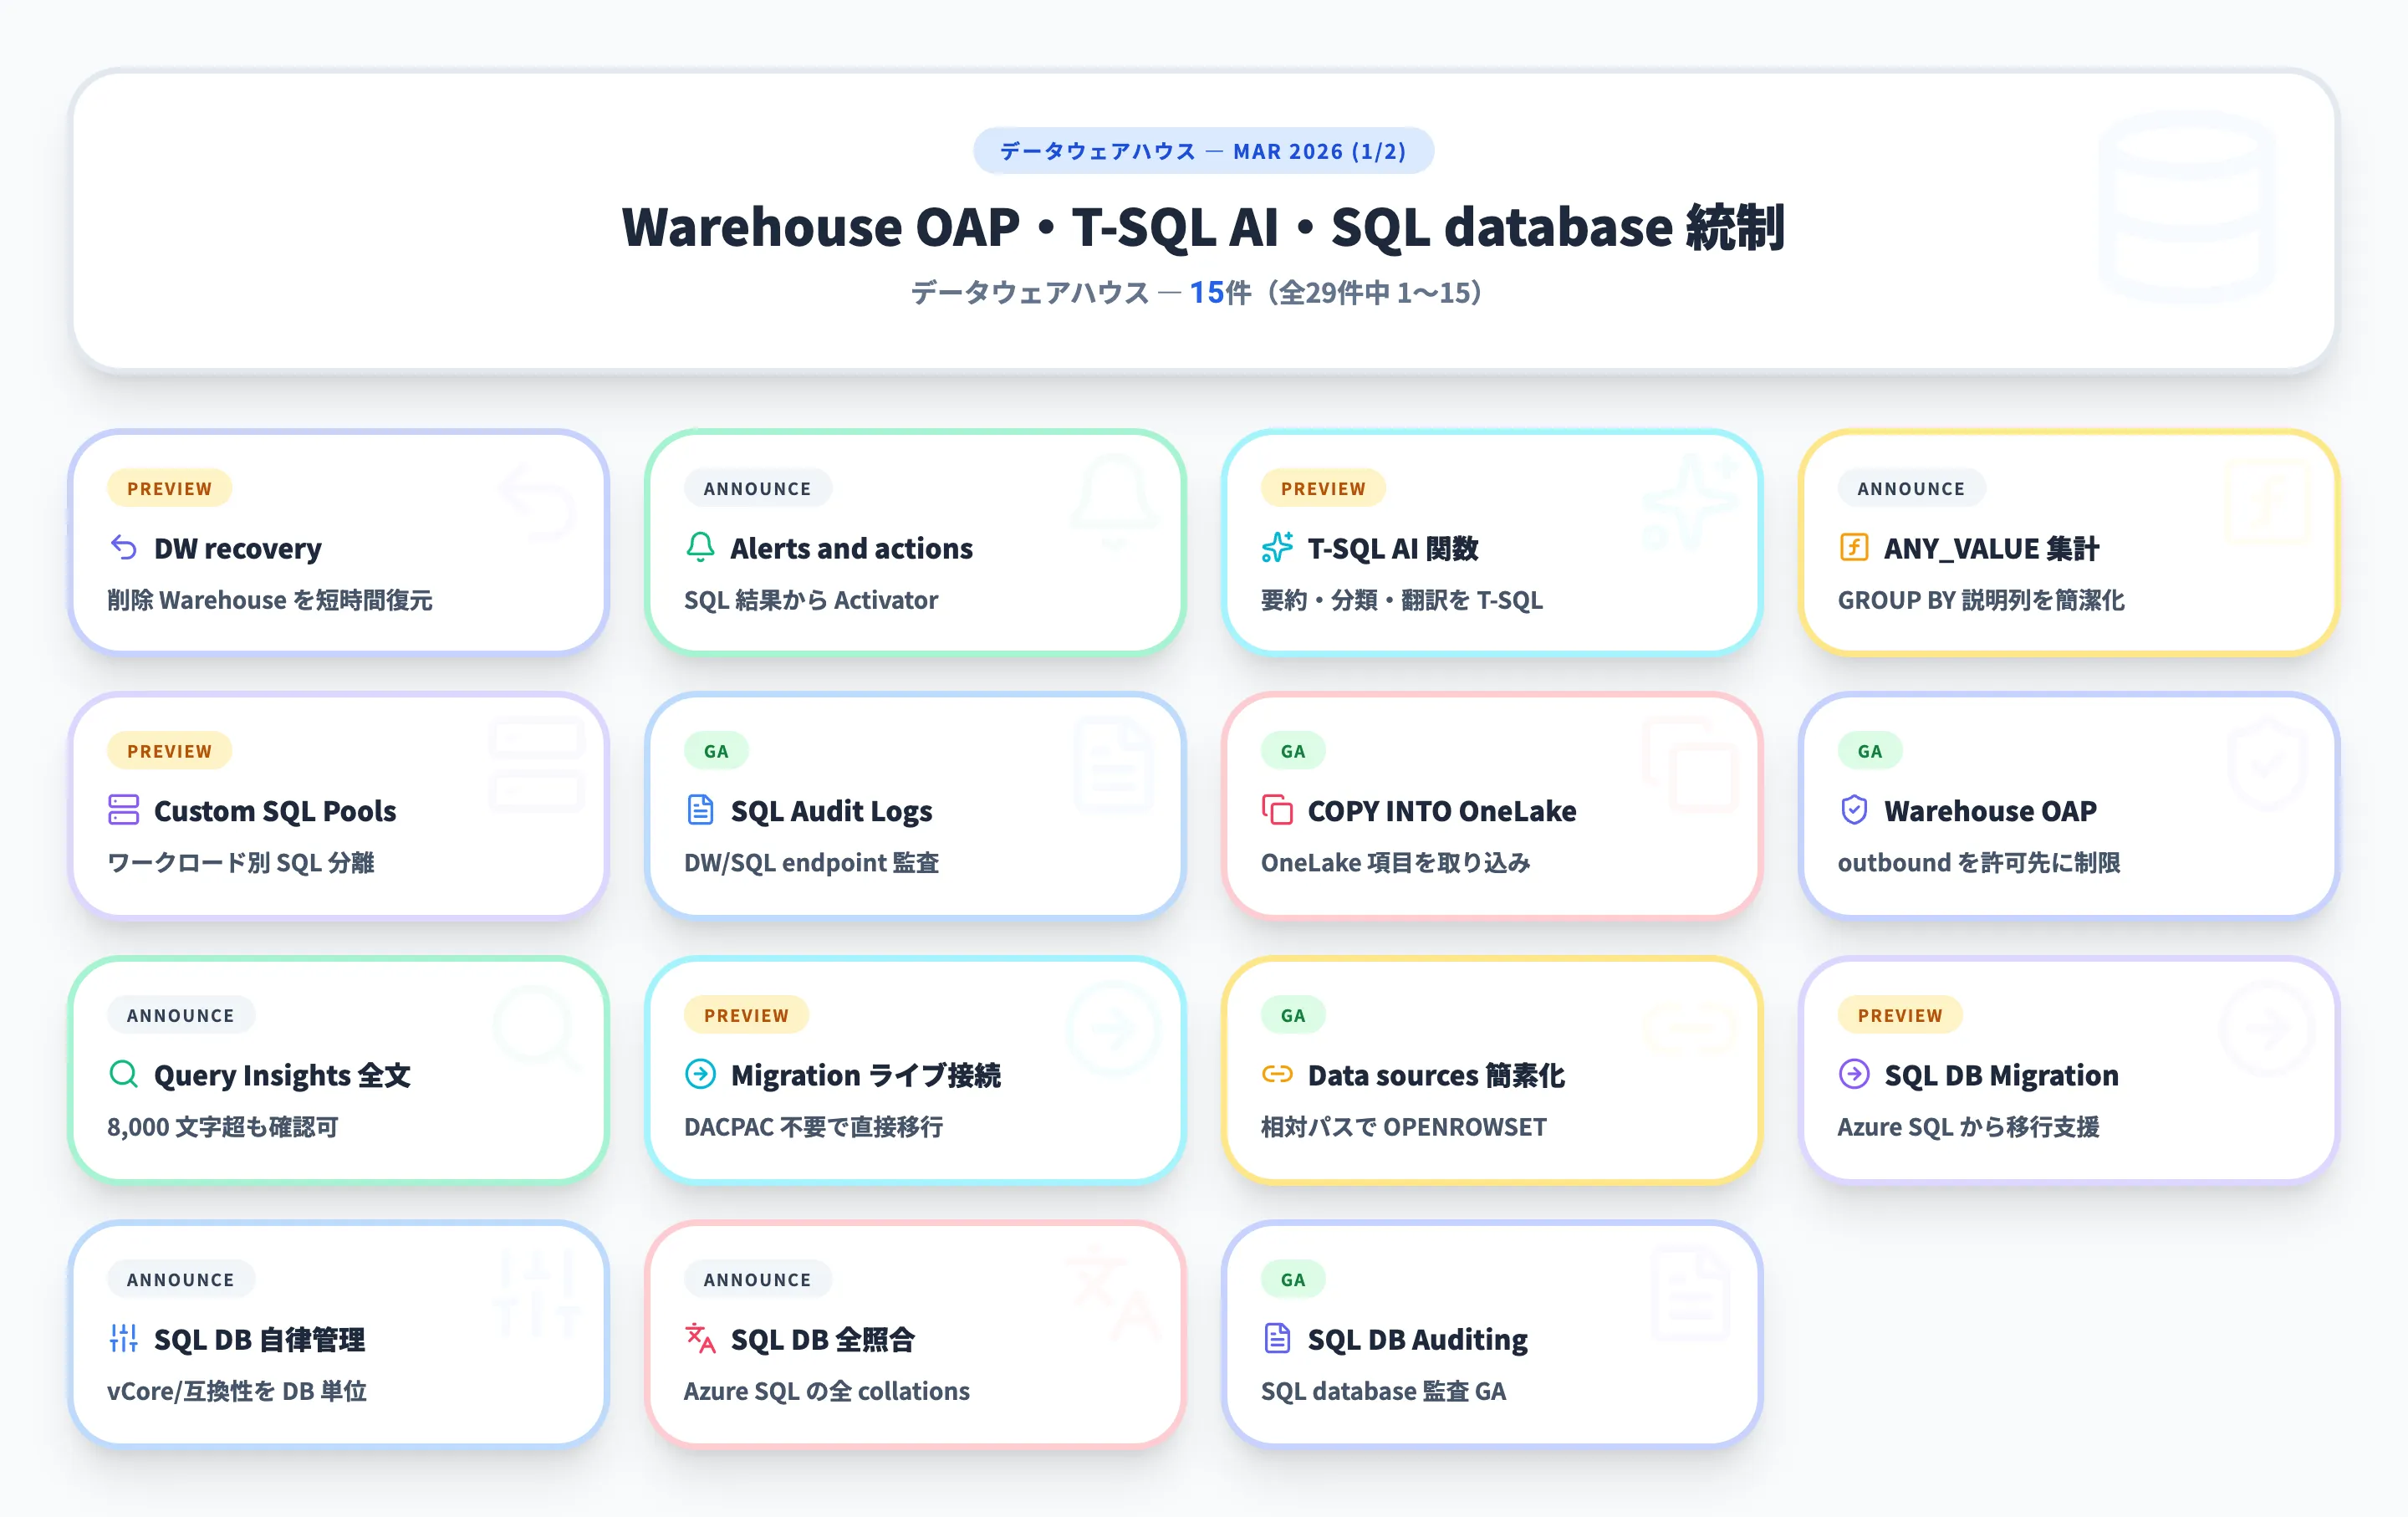
Task: Click the document icon beside SQL Audit Logs
Action: click(700, 810)
